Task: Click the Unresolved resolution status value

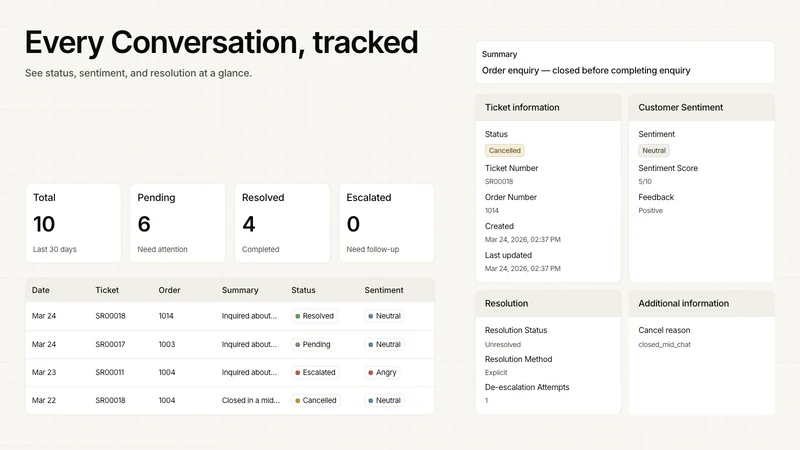Action: coord(503,344)
